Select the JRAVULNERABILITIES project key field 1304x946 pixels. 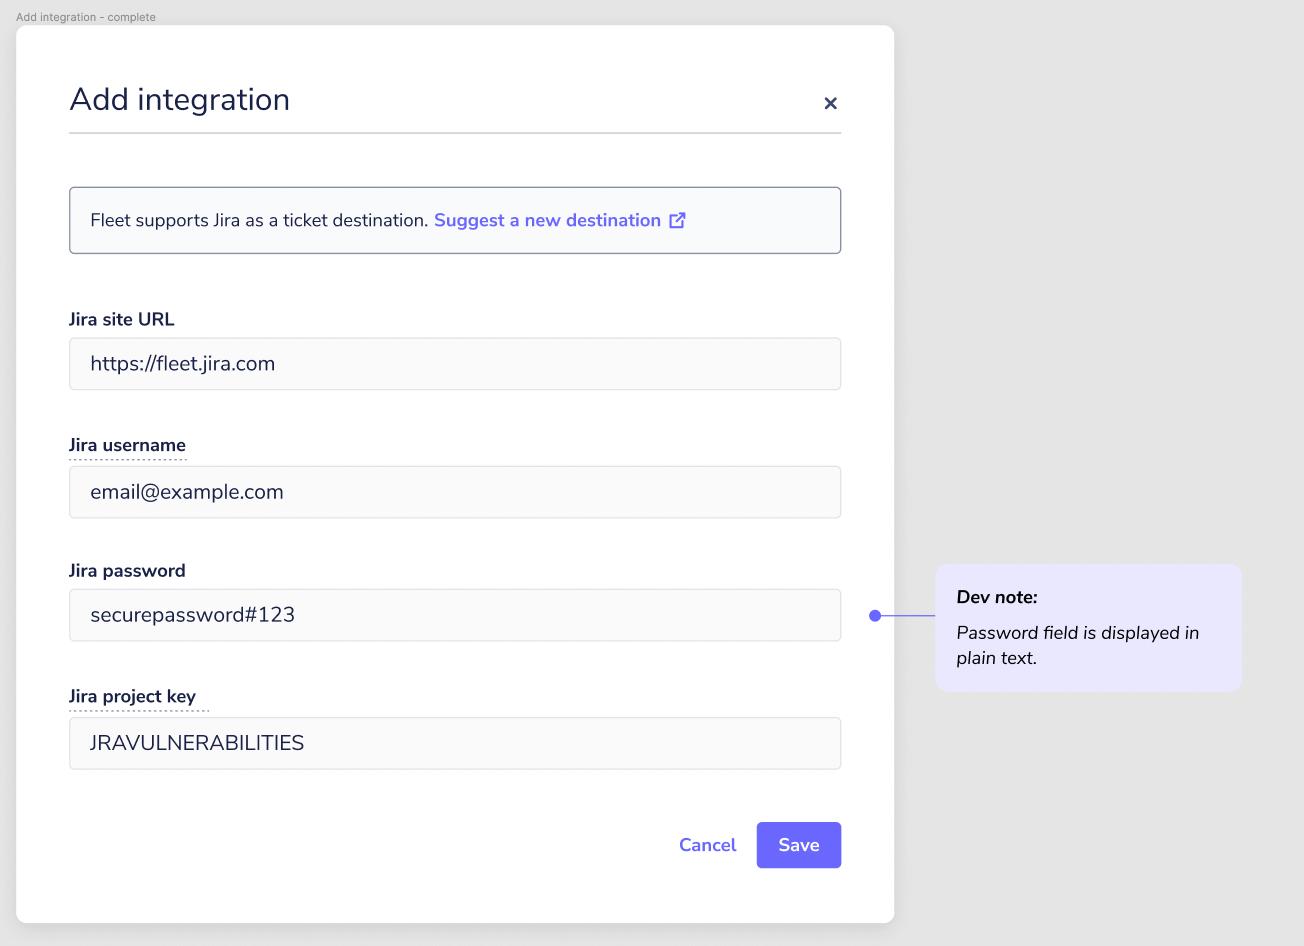[x=454, y=743]
